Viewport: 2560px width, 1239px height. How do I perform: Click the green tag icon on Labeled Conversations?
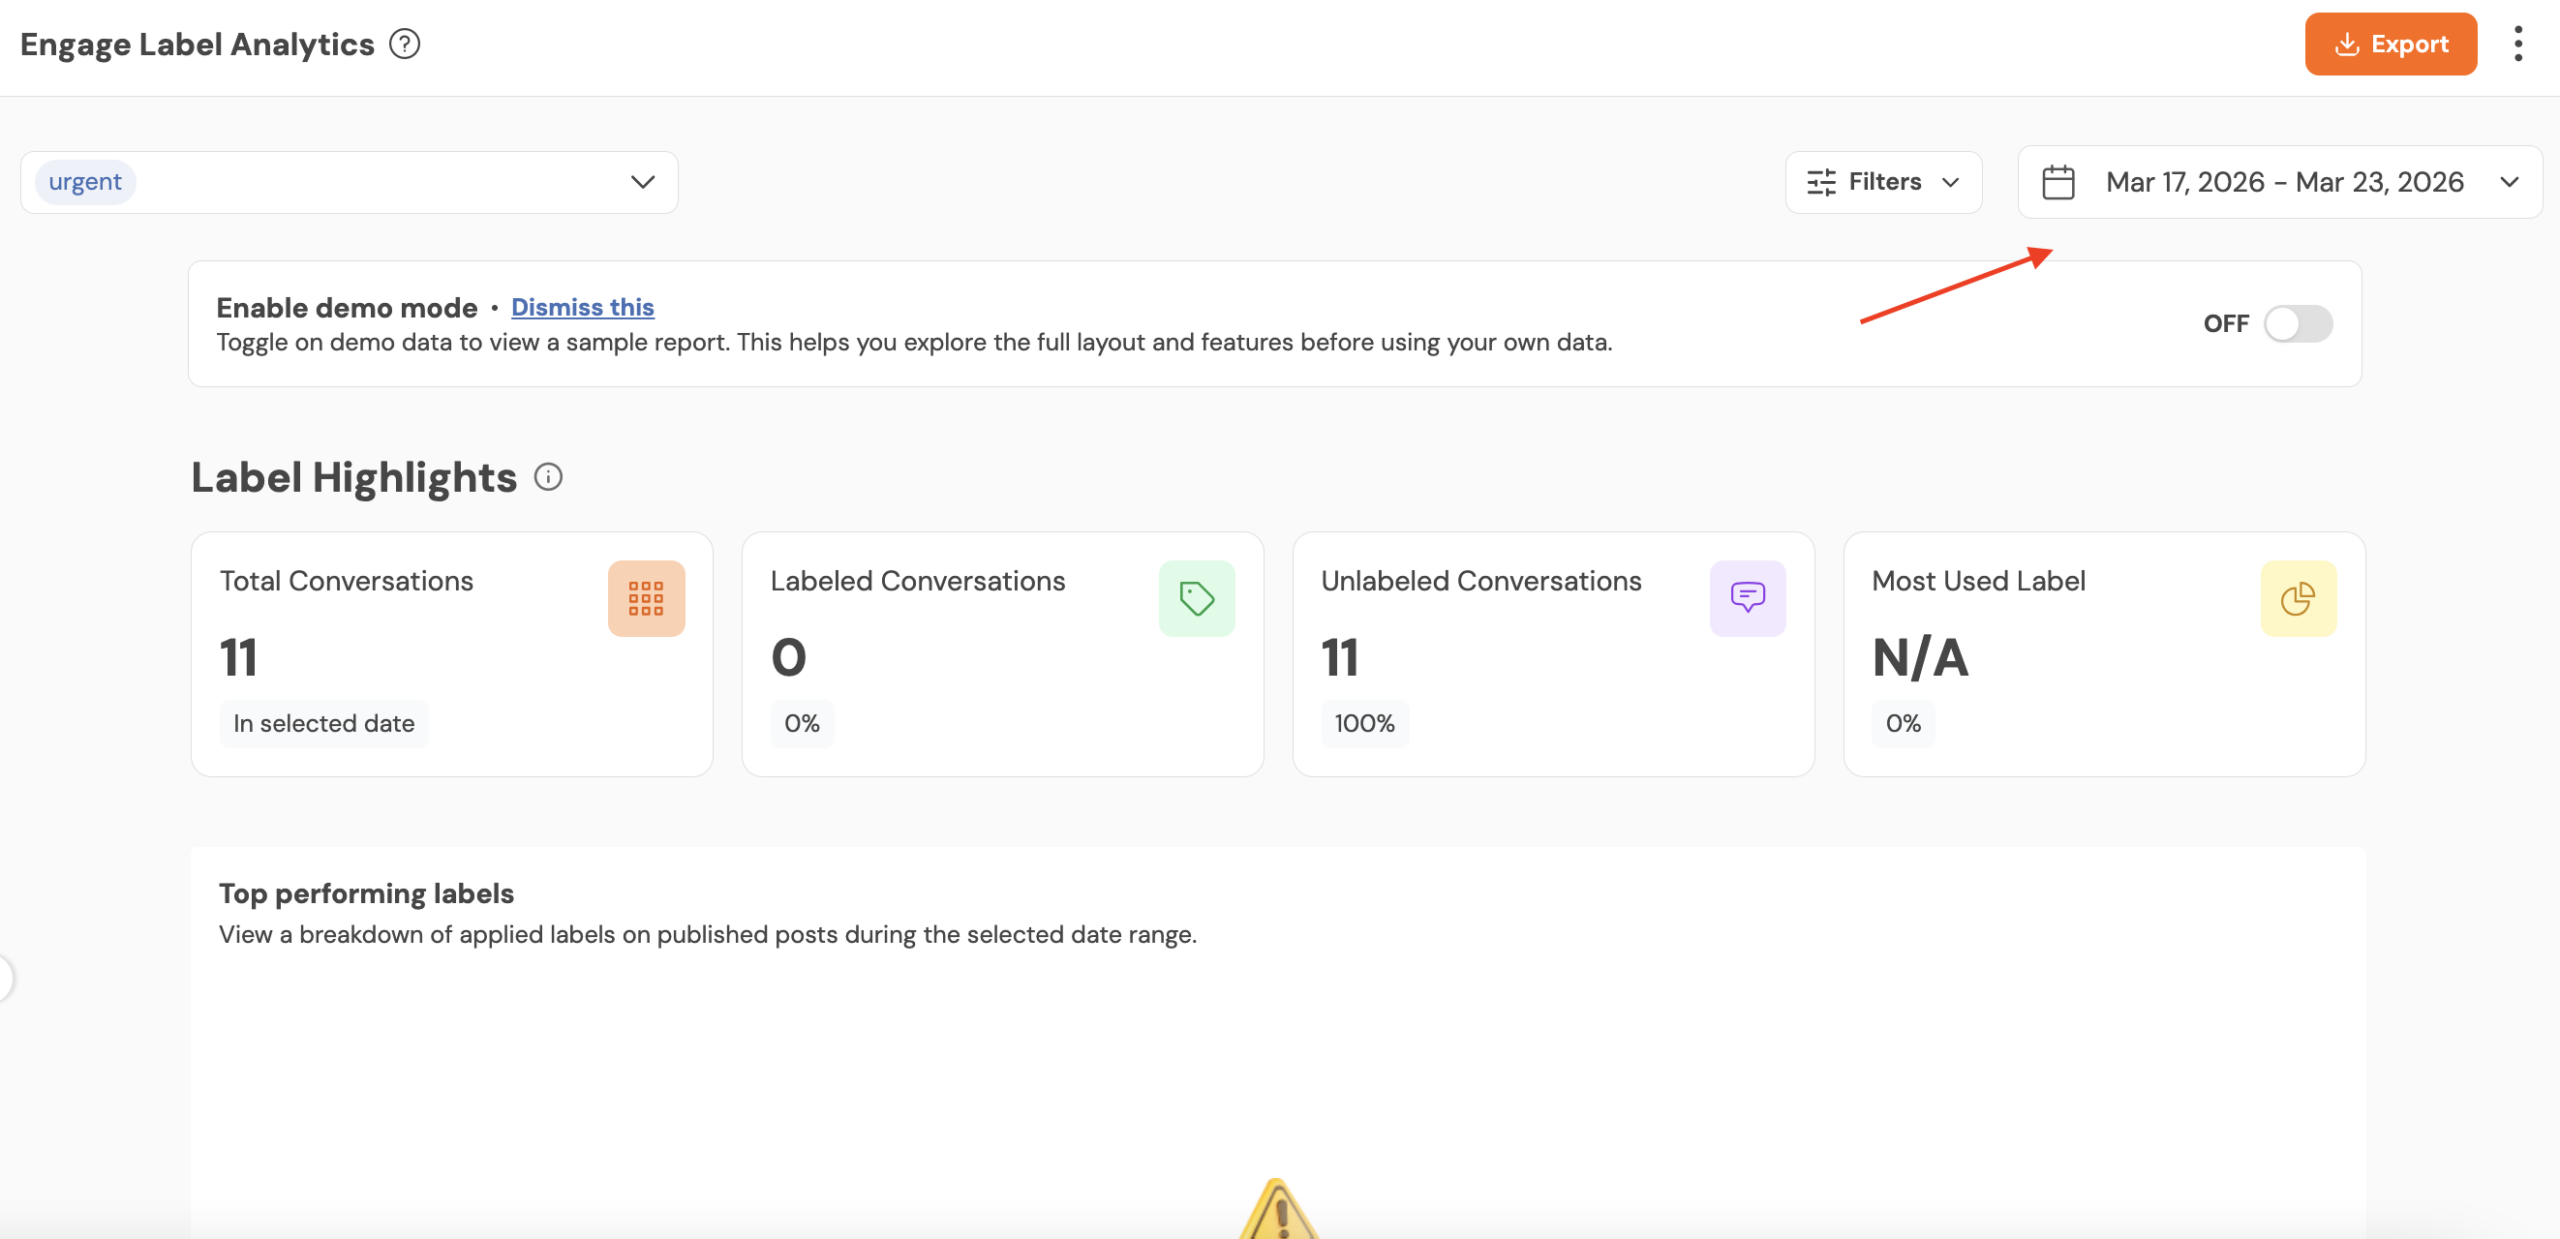click(1196, 598)
